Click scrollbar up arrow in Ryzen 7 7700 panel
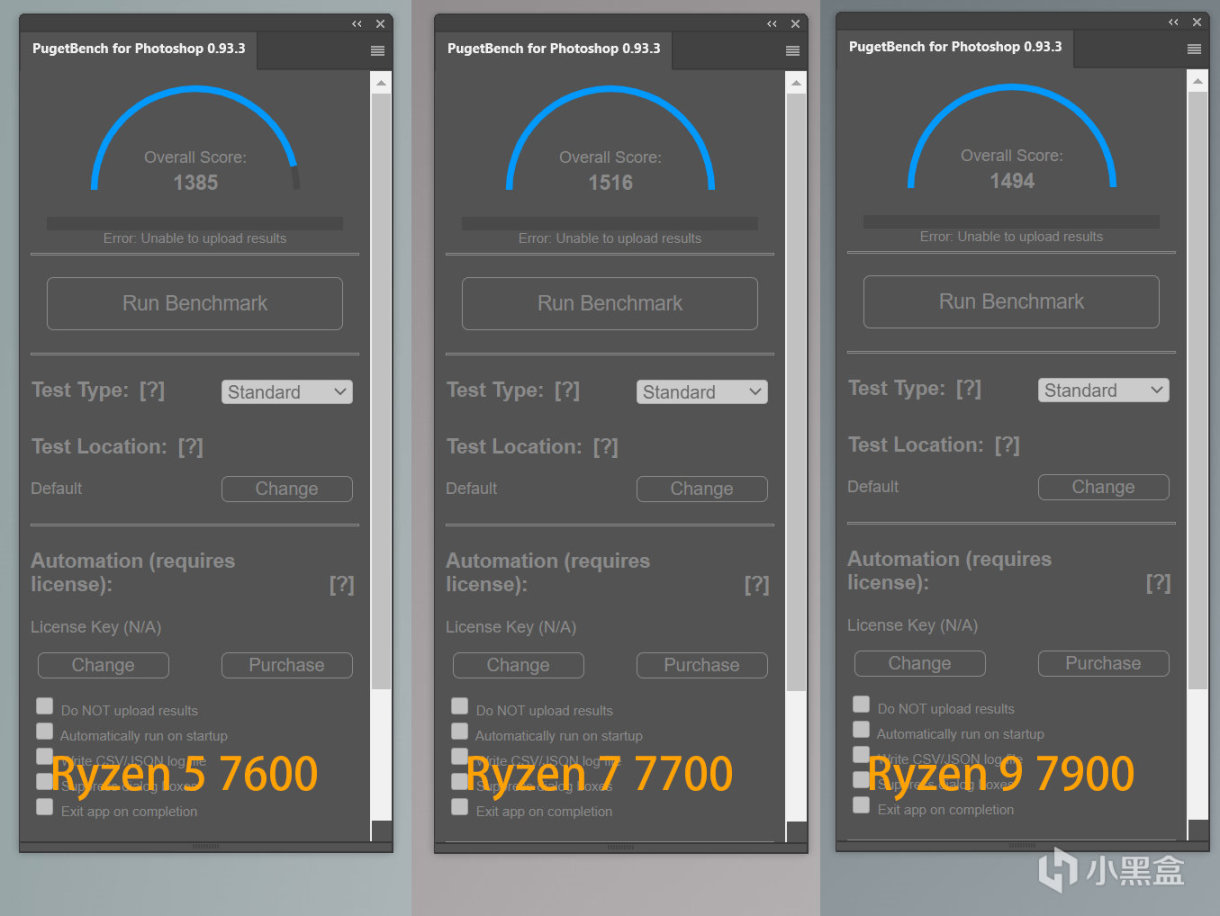Viewport: 1220px width, 916px height. [x=796, y=83]
